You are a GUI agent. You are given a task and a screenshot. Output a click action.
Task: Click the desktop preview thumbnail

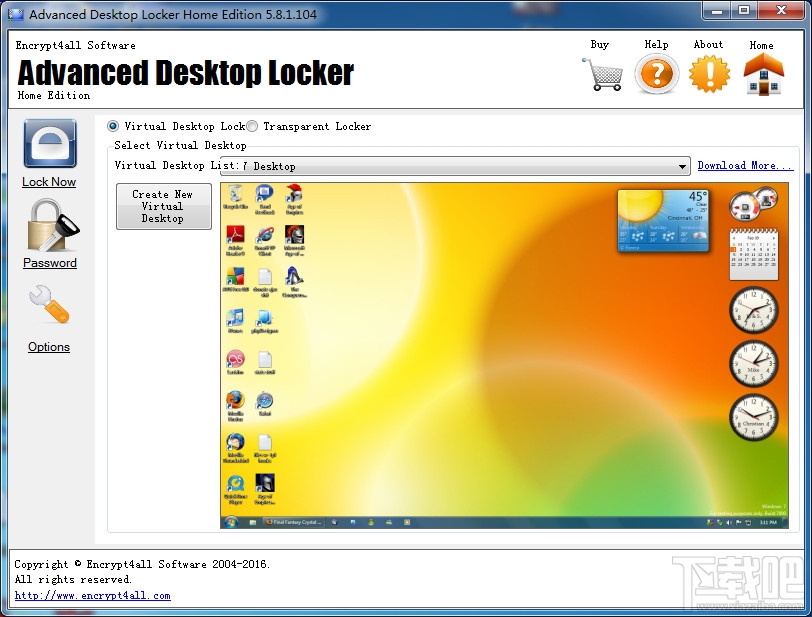coord(504,355)
